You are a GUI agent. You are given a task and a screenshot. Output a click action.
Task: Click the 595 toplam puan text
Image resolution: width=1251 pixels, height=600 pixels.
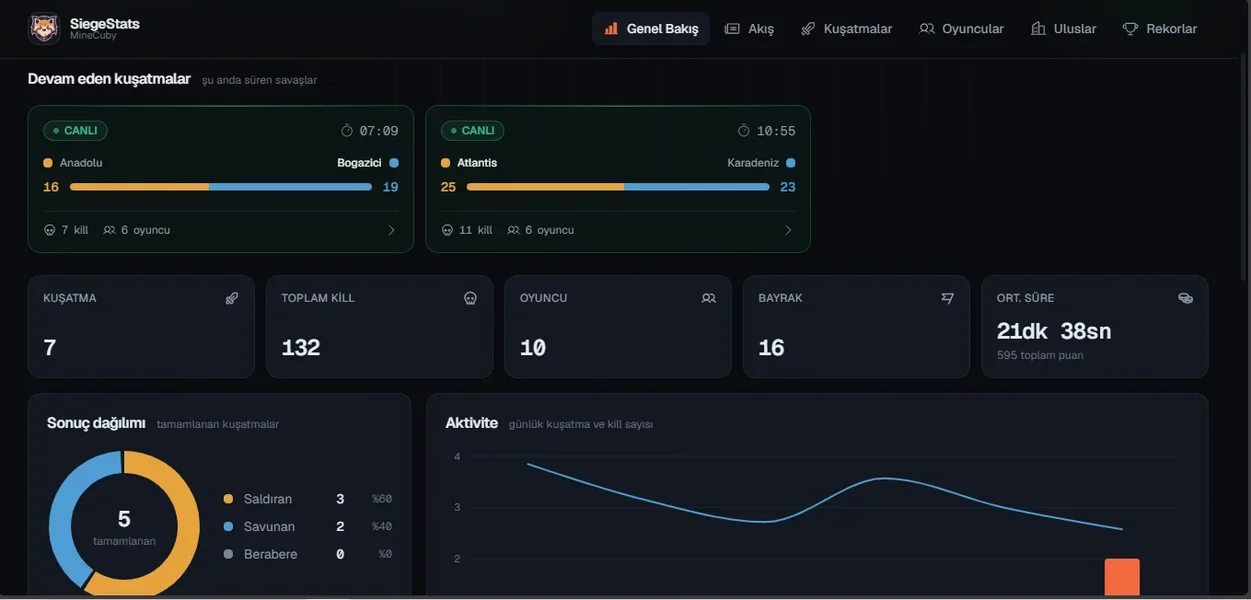click(x=1040, y=355)
